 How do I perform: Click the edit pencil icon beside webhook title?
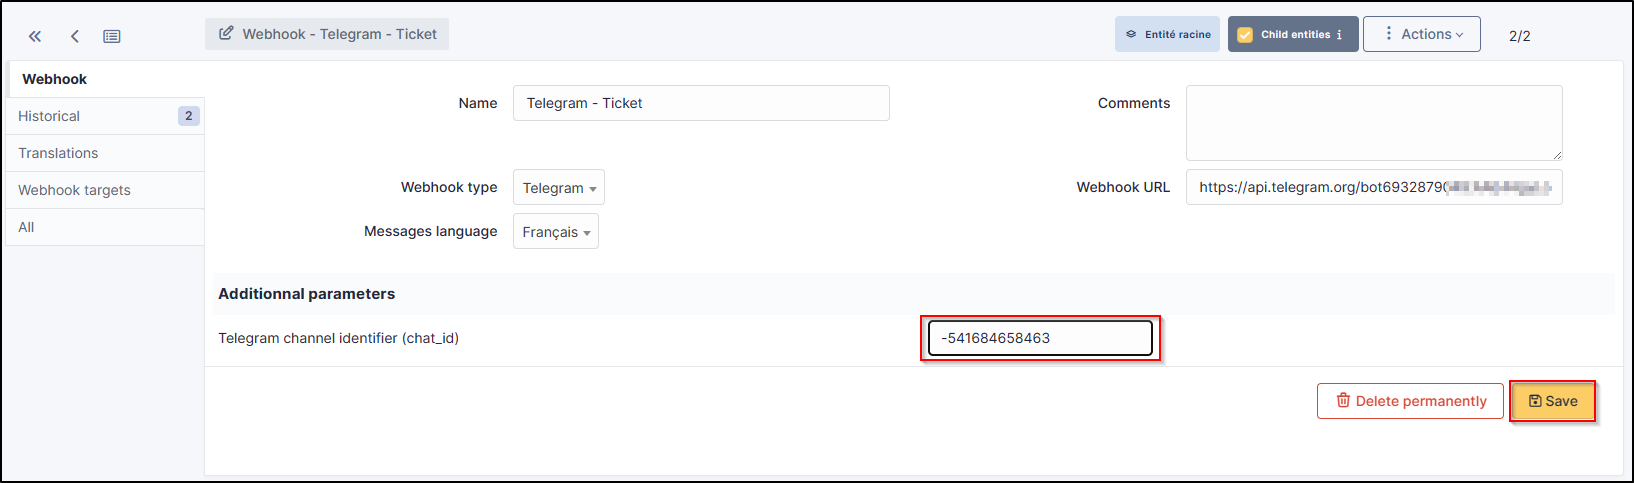226,34
